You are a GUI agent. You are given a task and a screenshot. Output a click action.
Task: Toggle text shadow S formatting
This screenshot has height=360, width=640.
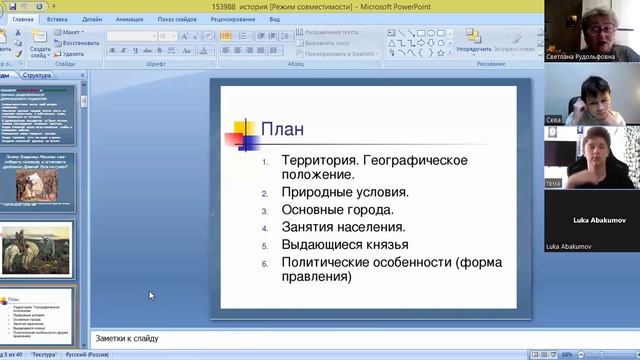coord(160,51)
